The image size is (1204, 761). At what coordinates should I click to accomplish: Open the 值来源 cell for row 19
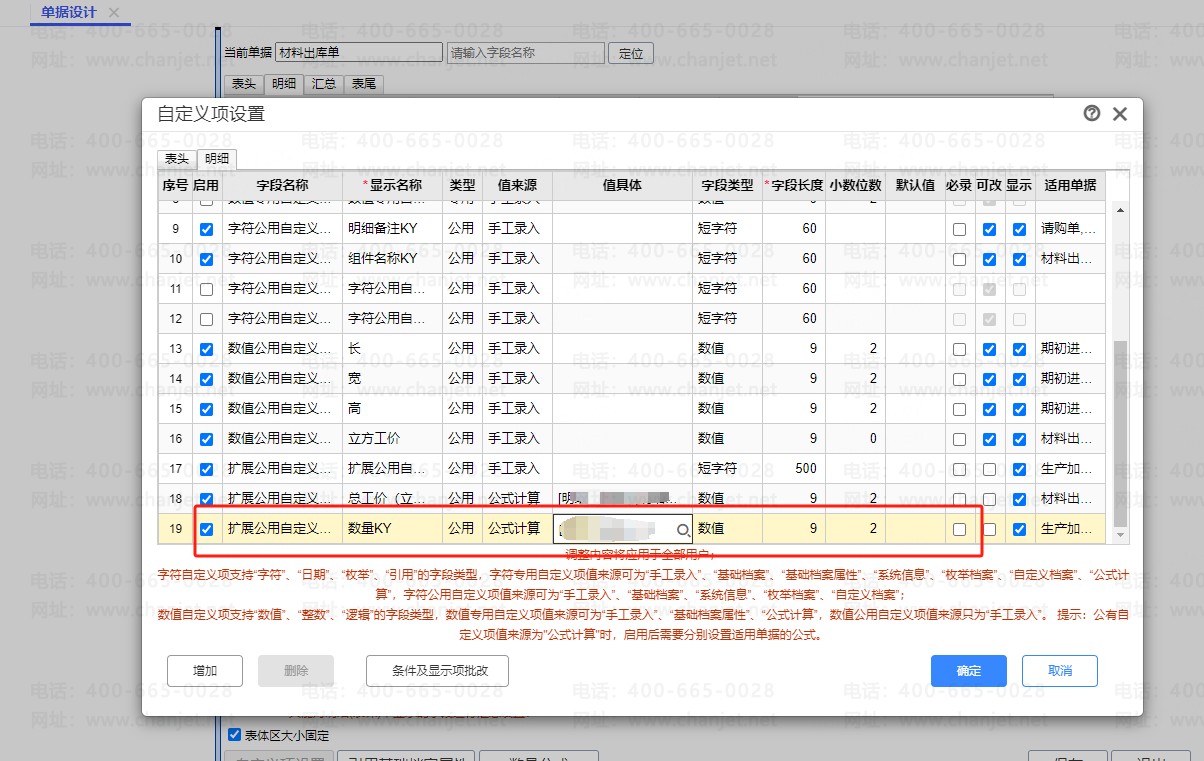pyautogui.click(x=514, y=529)
